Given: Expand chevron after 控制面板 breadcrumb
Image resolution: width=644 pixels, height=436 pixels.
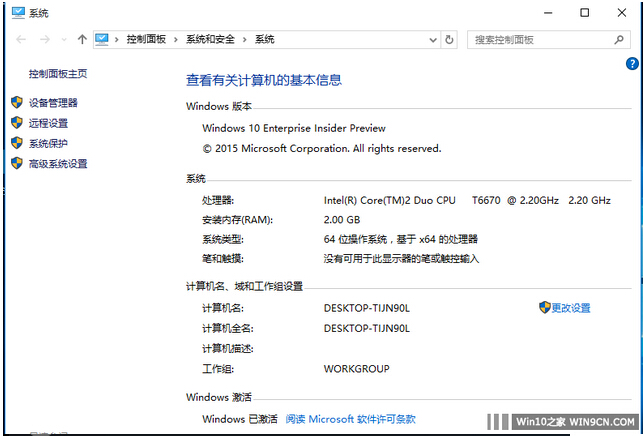Looking at the screenshot, I should (x=176, y=40).
